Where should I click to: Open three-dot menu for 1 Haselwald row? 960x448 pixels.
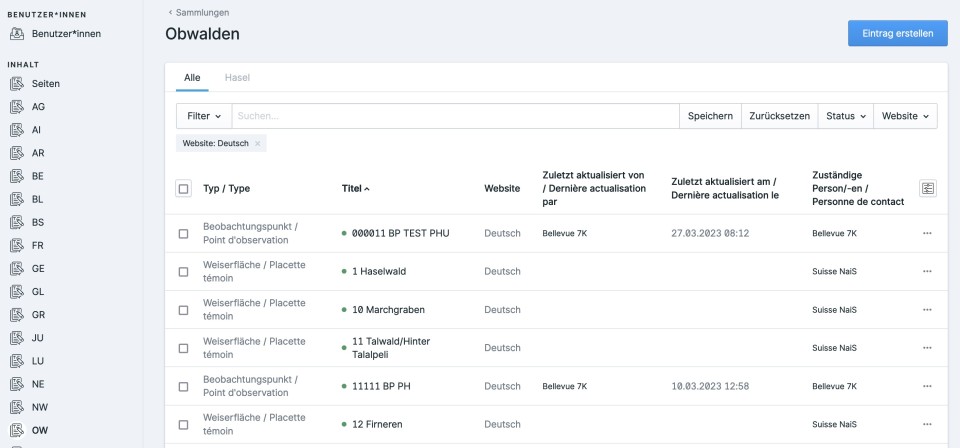point(927,271)
